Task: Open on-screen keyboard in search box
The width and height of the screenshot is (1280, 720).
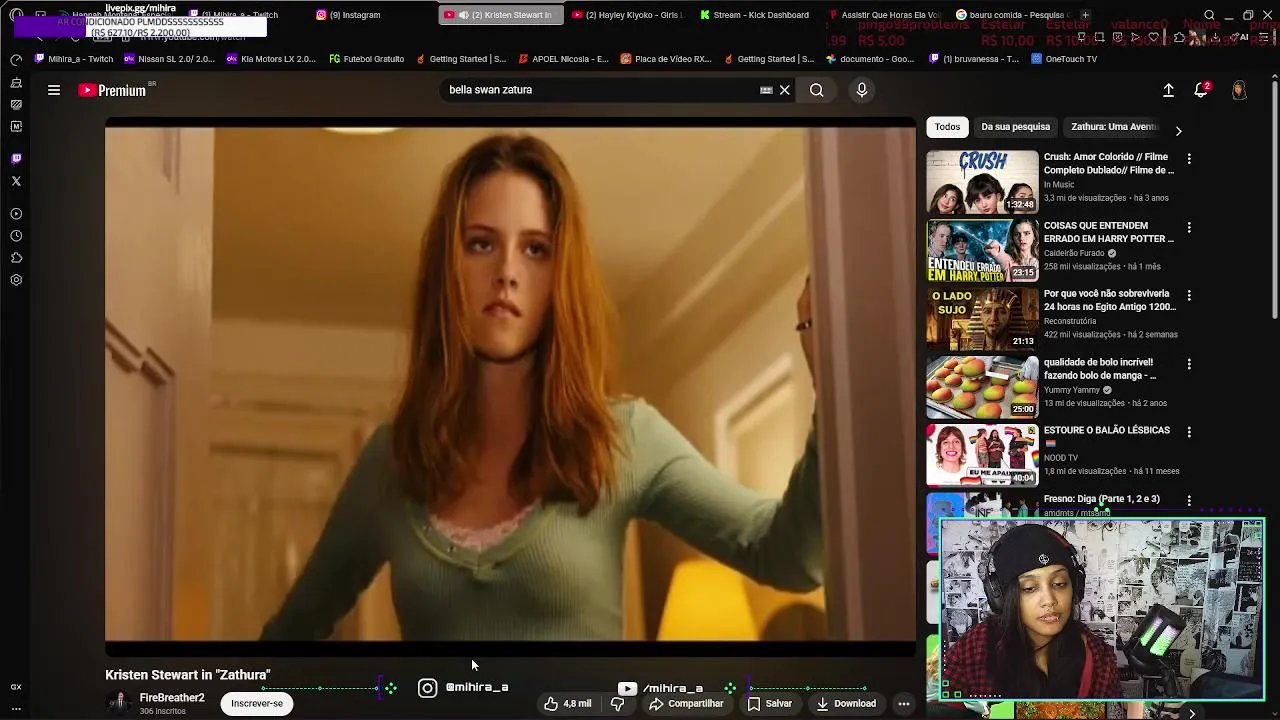Action: [x=766, y=90]
